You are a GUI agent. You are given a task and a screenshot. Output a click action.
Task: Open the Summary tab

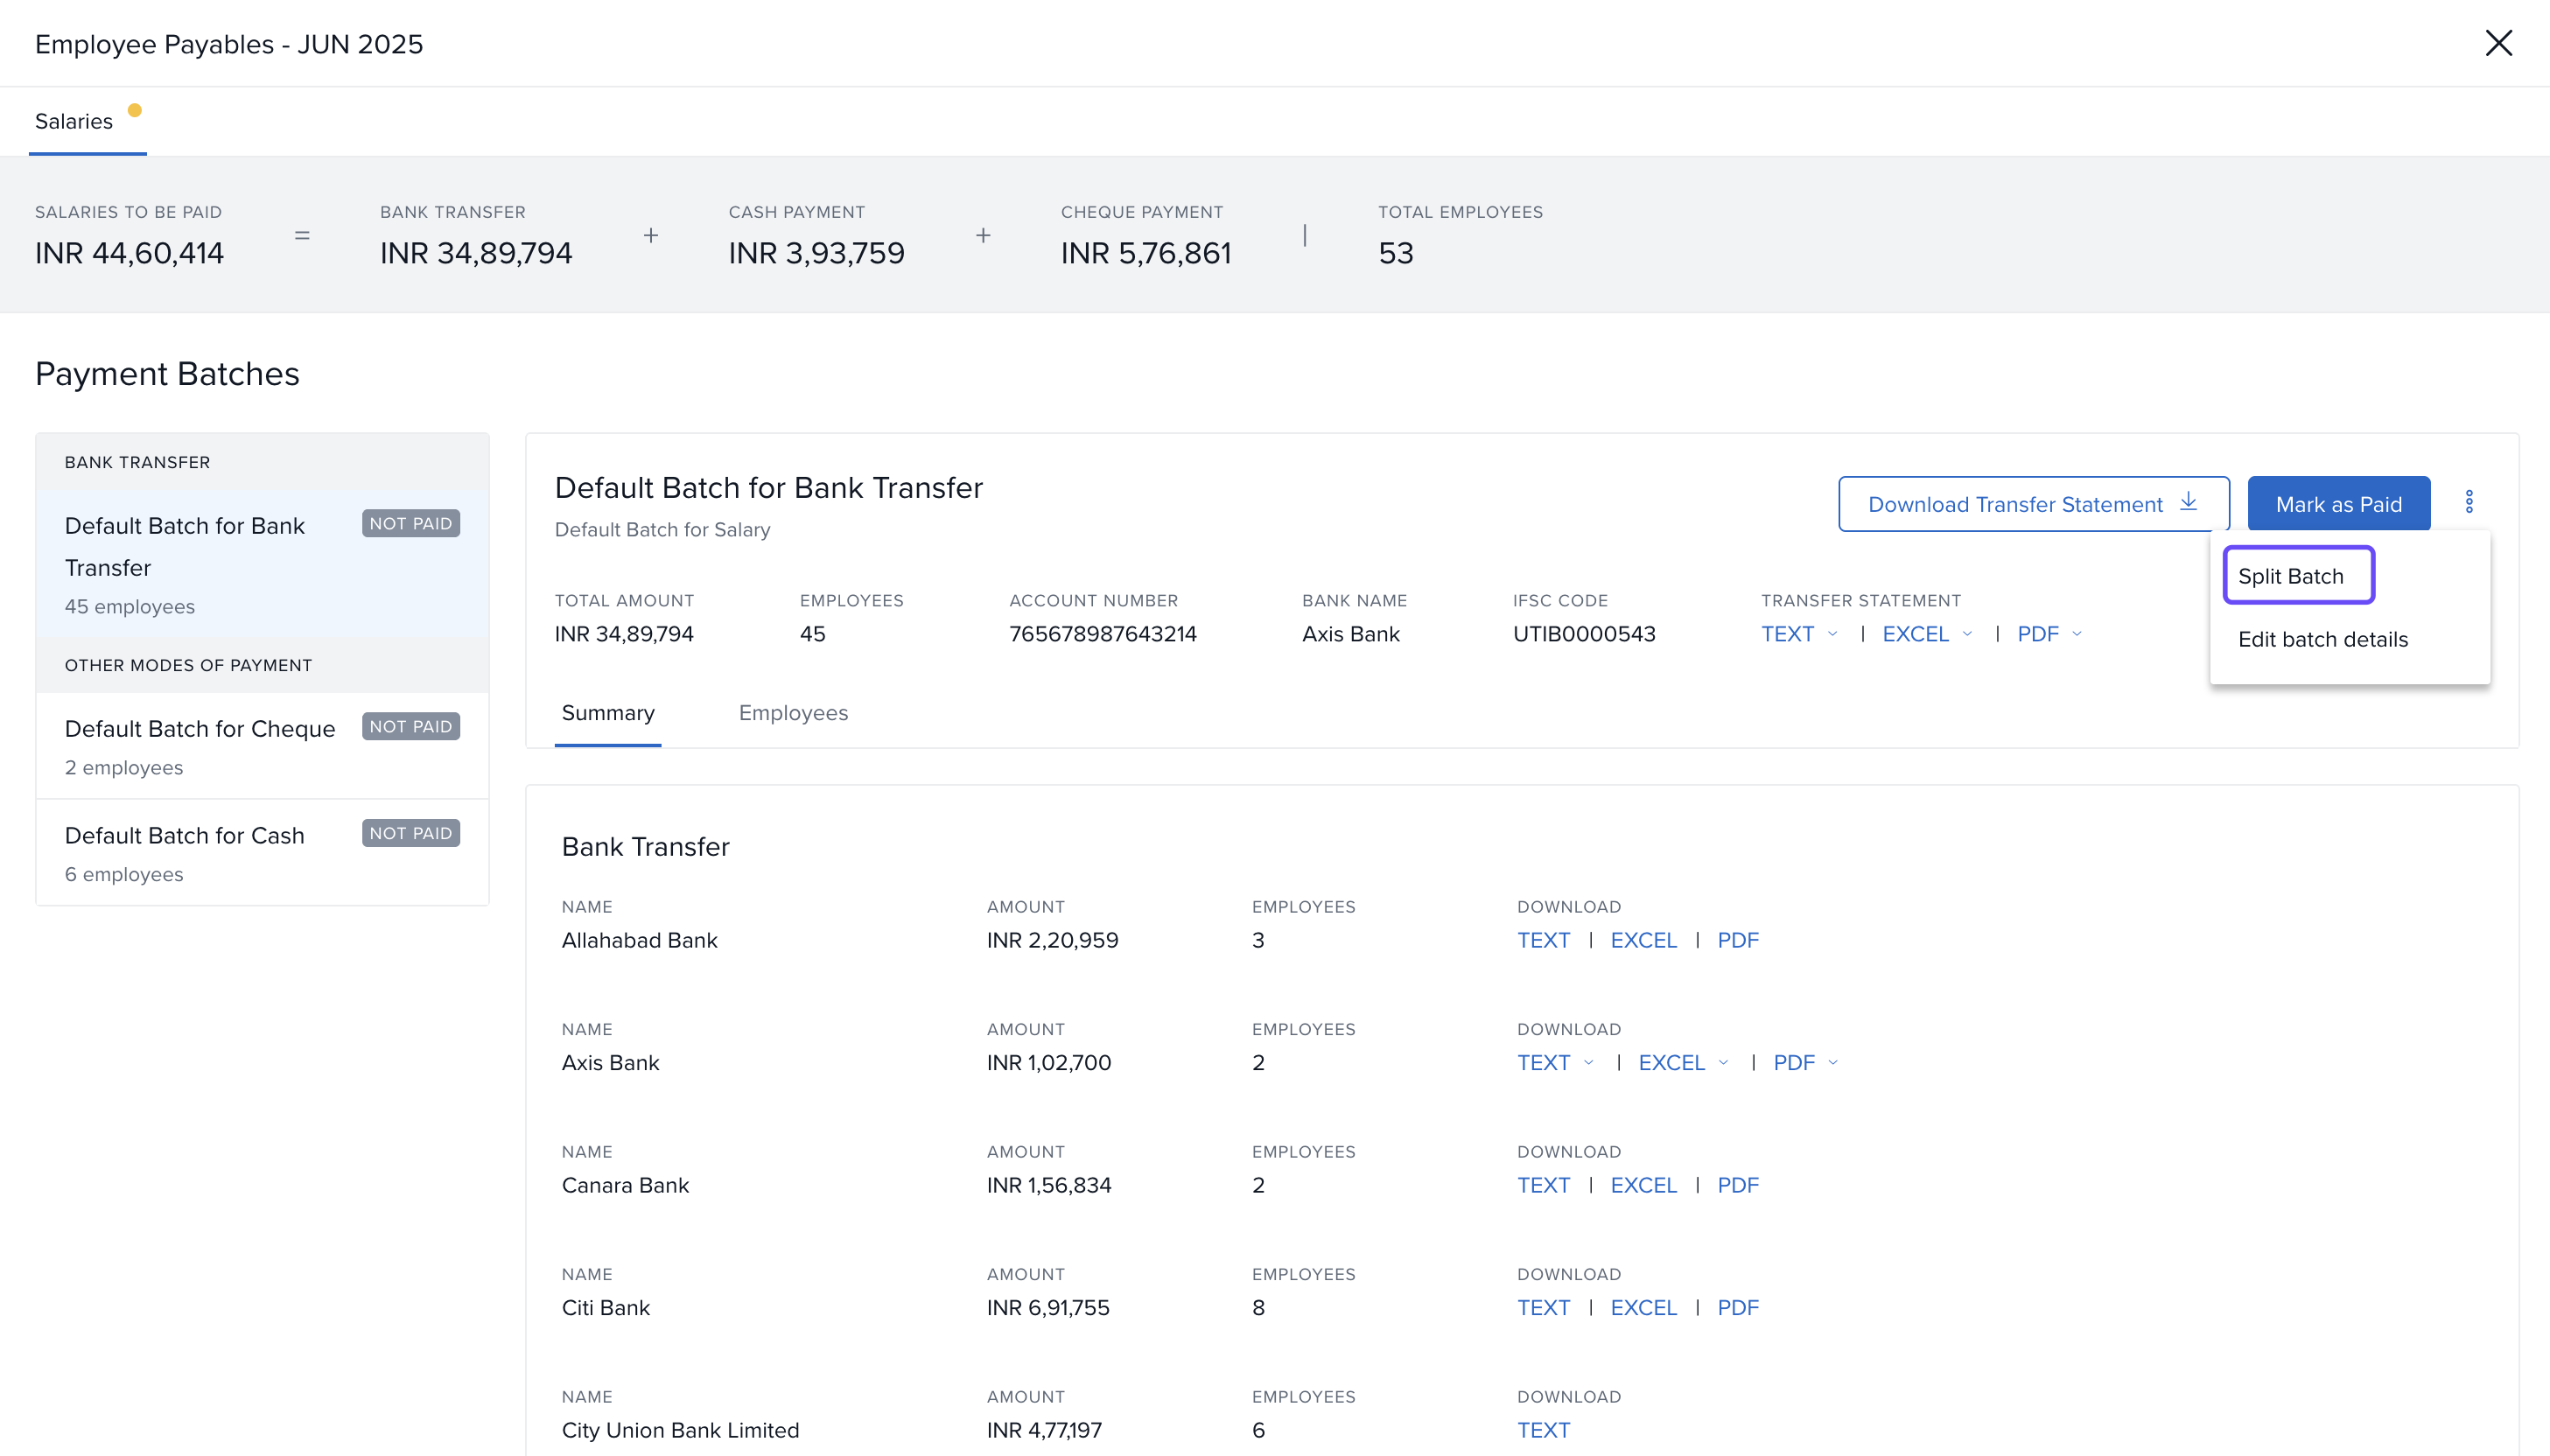pyautogui.click(x=608, y=713)
